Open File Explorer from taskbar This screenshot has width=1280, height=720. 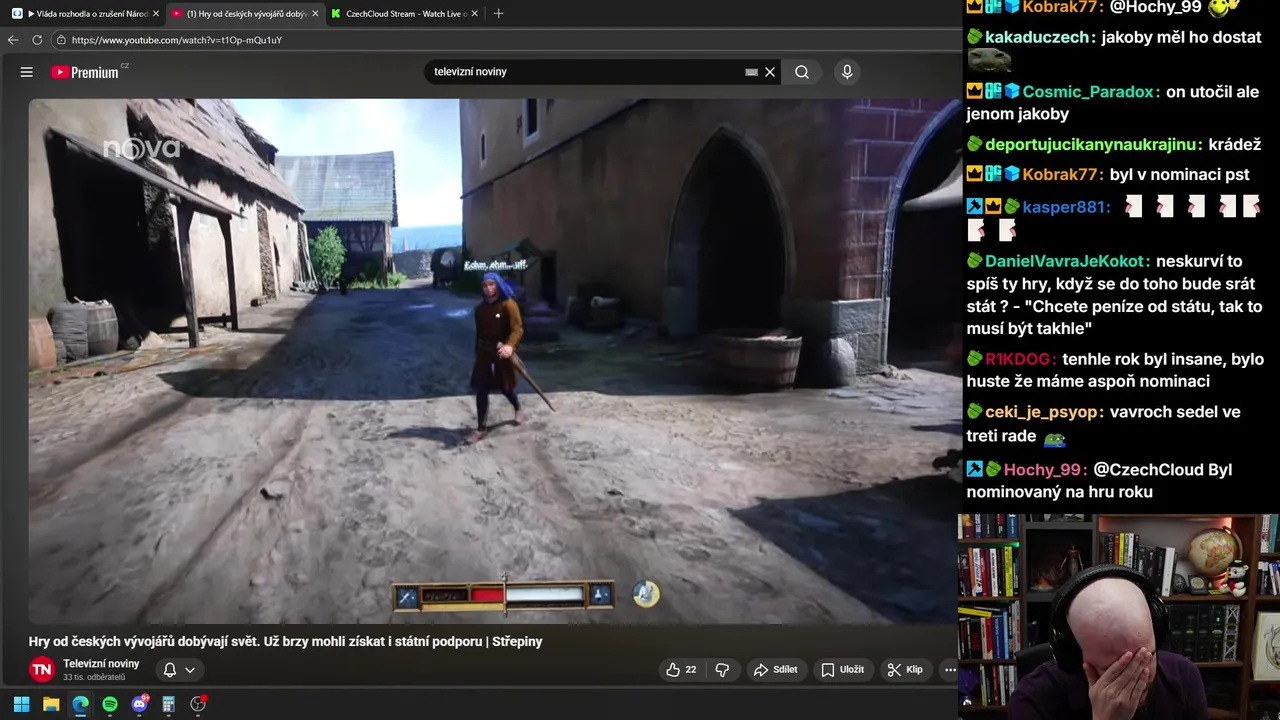(x=51, y=704)
